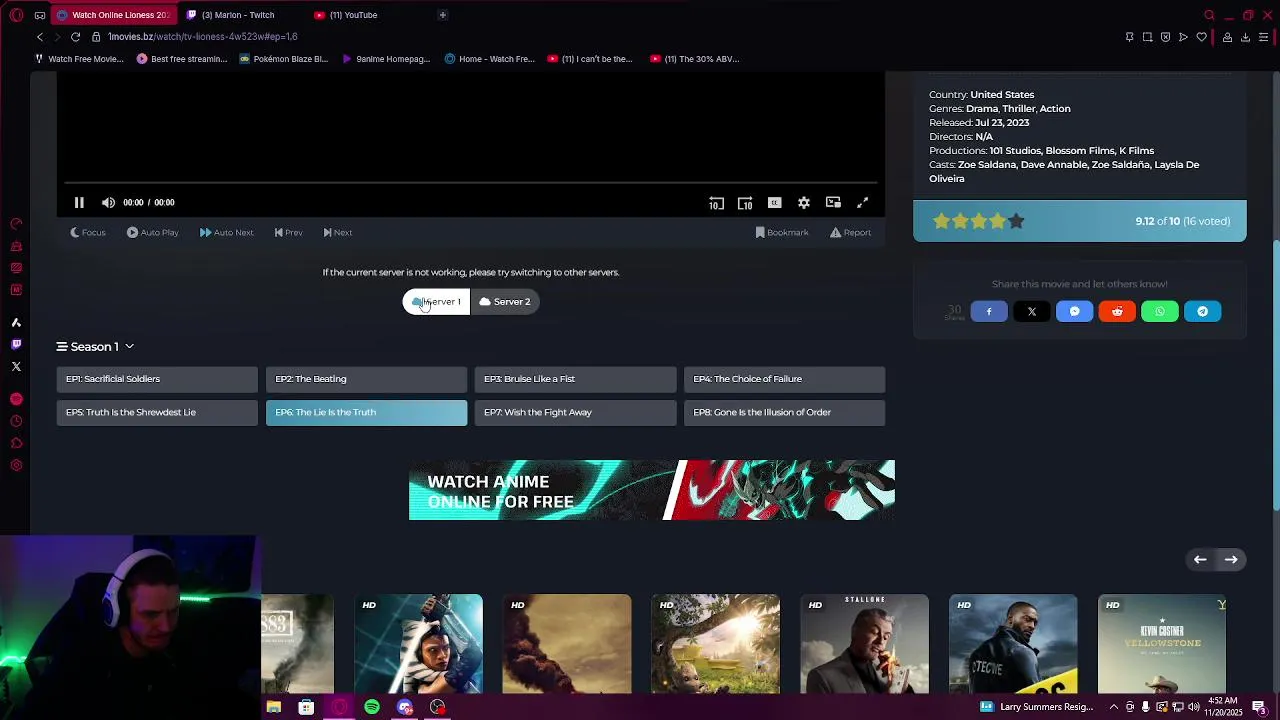
Task: Open The 30% ABV bookmark
Action: [x=695, y=59]
